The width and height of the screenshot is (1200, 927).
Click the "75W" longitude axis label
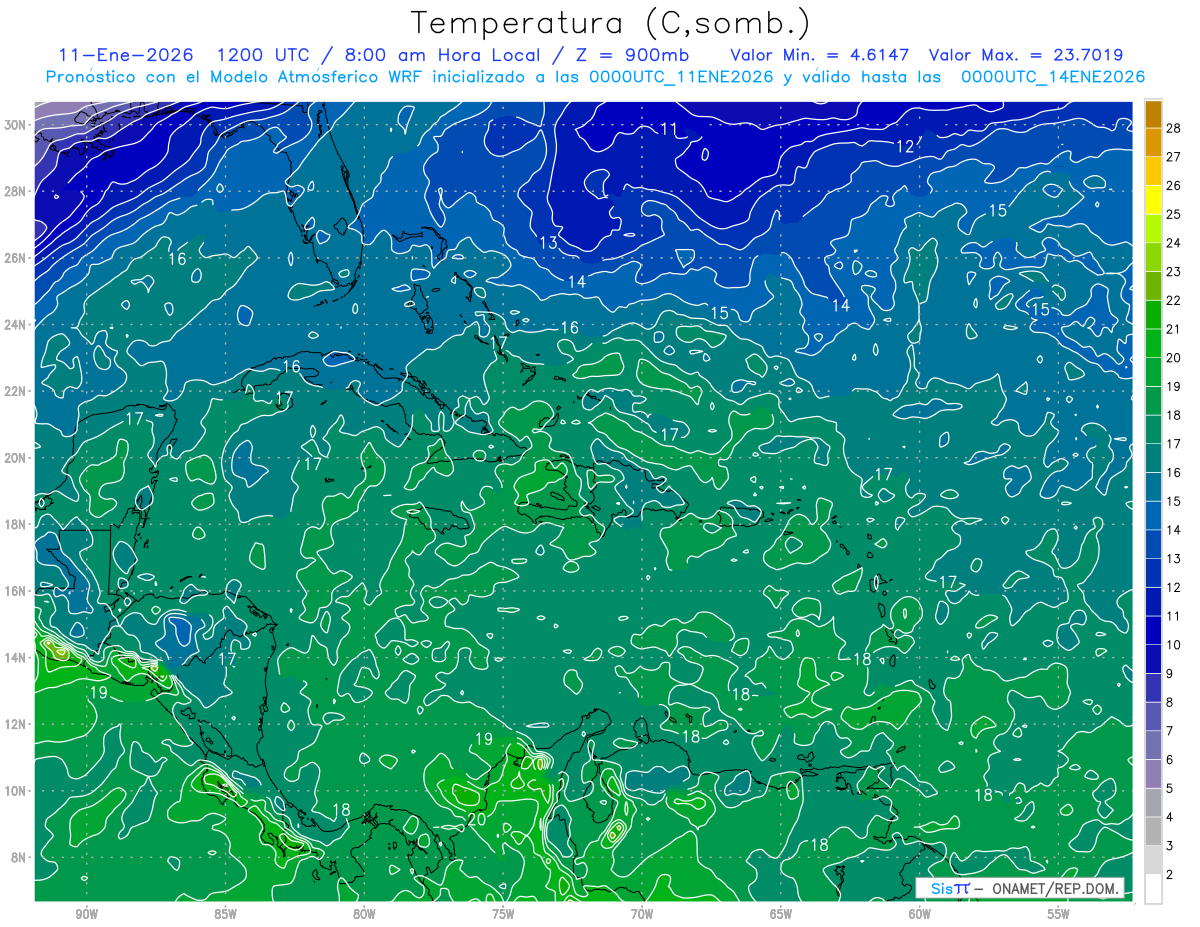(x=503, y=914)
